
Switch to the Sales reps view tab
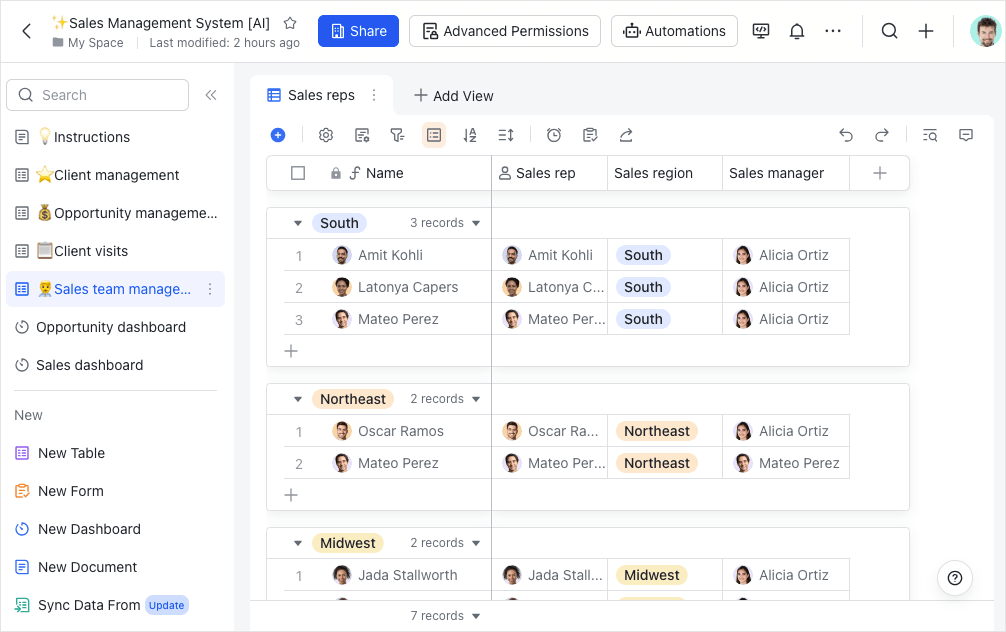321,95
